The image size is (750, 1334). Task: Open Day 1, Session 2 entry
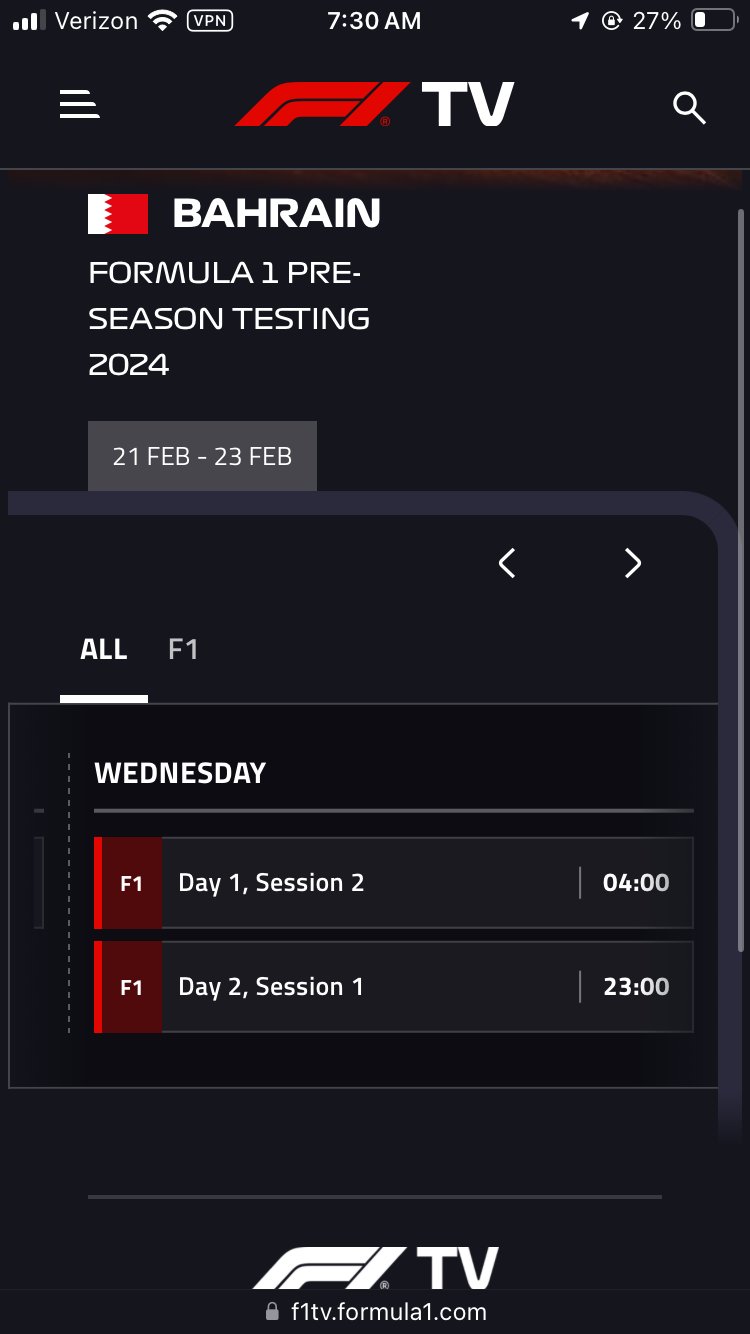coord(393,883)
